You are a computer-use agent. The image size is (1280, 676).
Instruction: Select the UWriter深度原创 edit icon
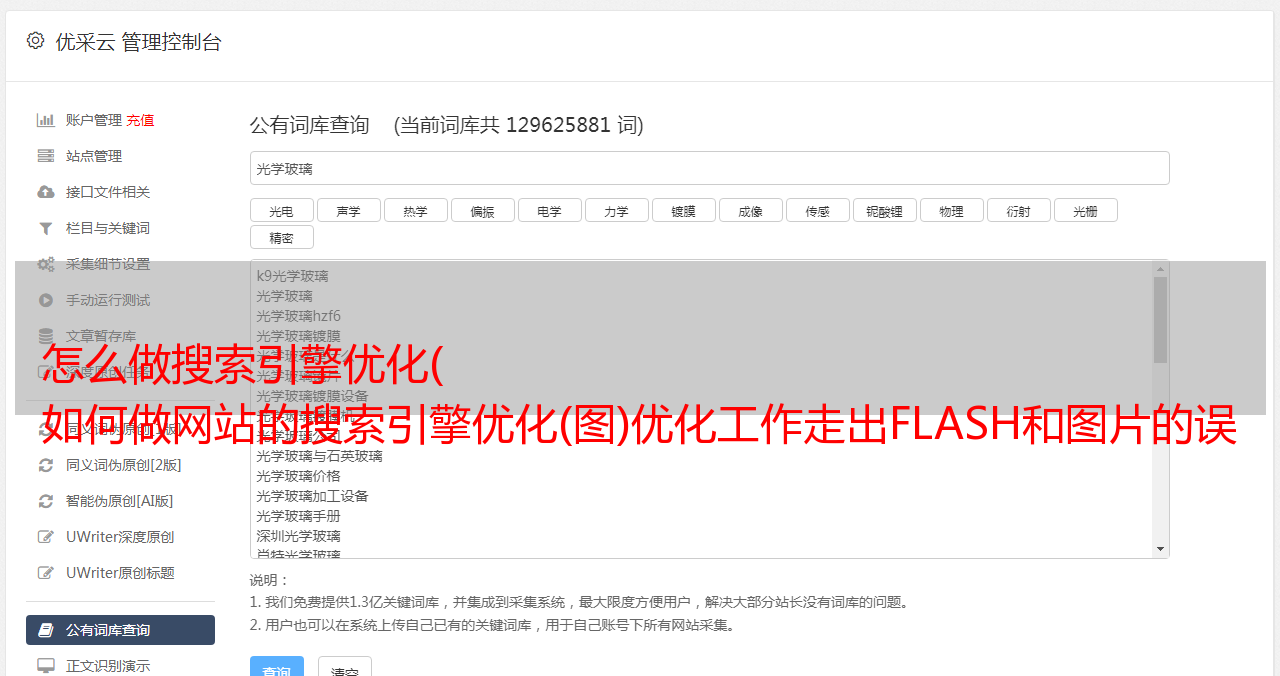click(45, 537)
